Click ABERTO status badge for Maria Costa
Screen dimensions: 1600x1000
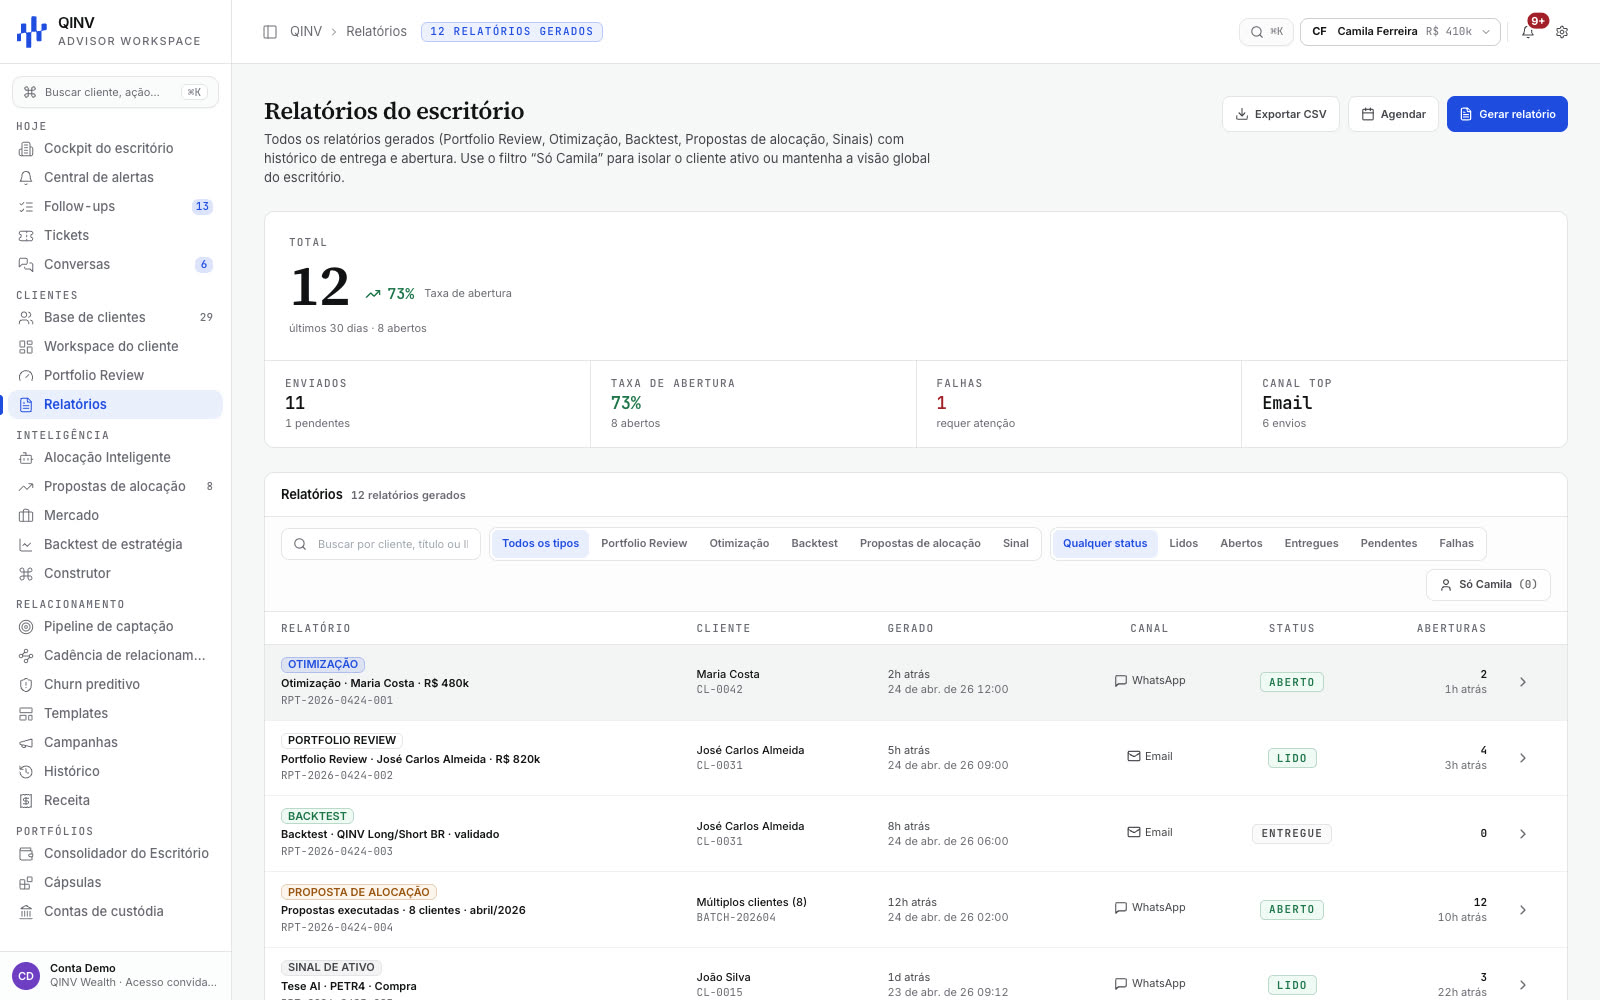pyautogui.click(x=1291, y=682)
